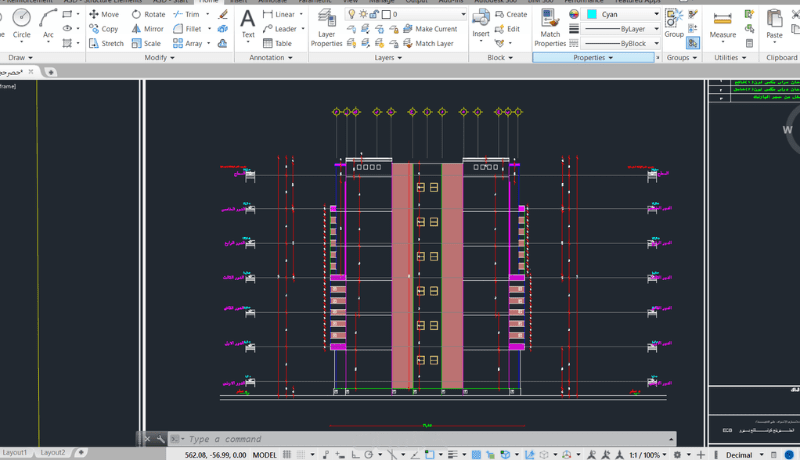
Task: Toggle layer on/off lightbulb icon
Action: [351, 14]
